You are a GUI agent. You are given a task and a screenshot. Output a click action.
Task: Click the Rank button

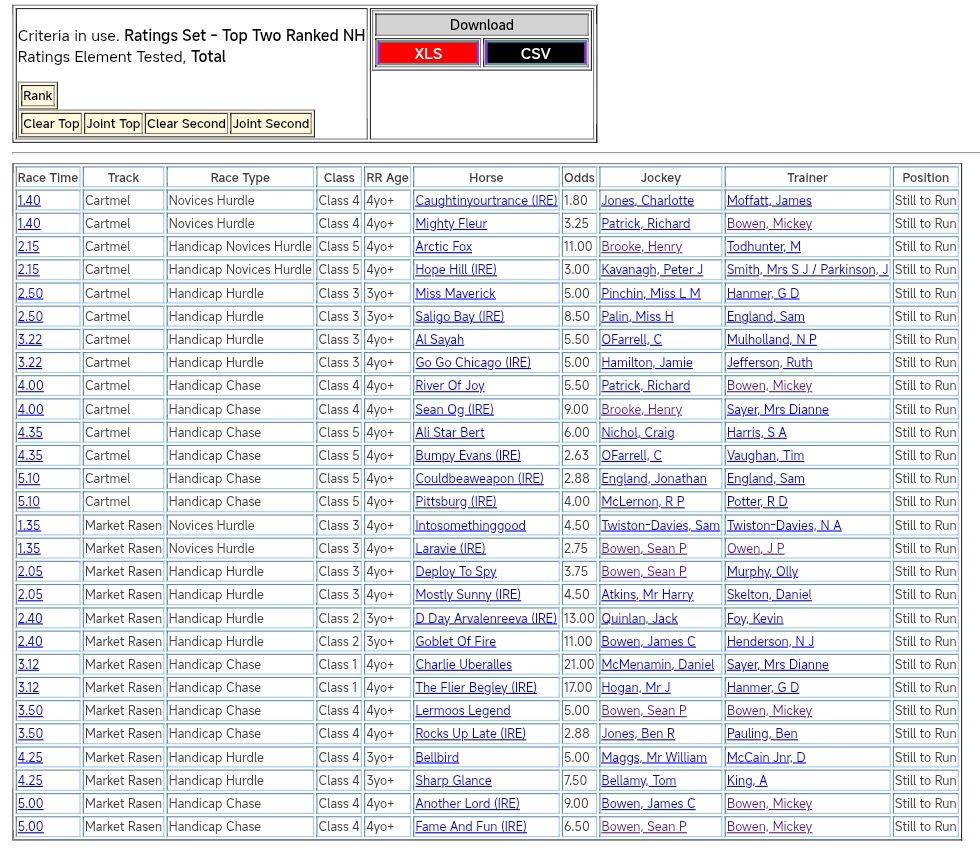tap(38, 96)
